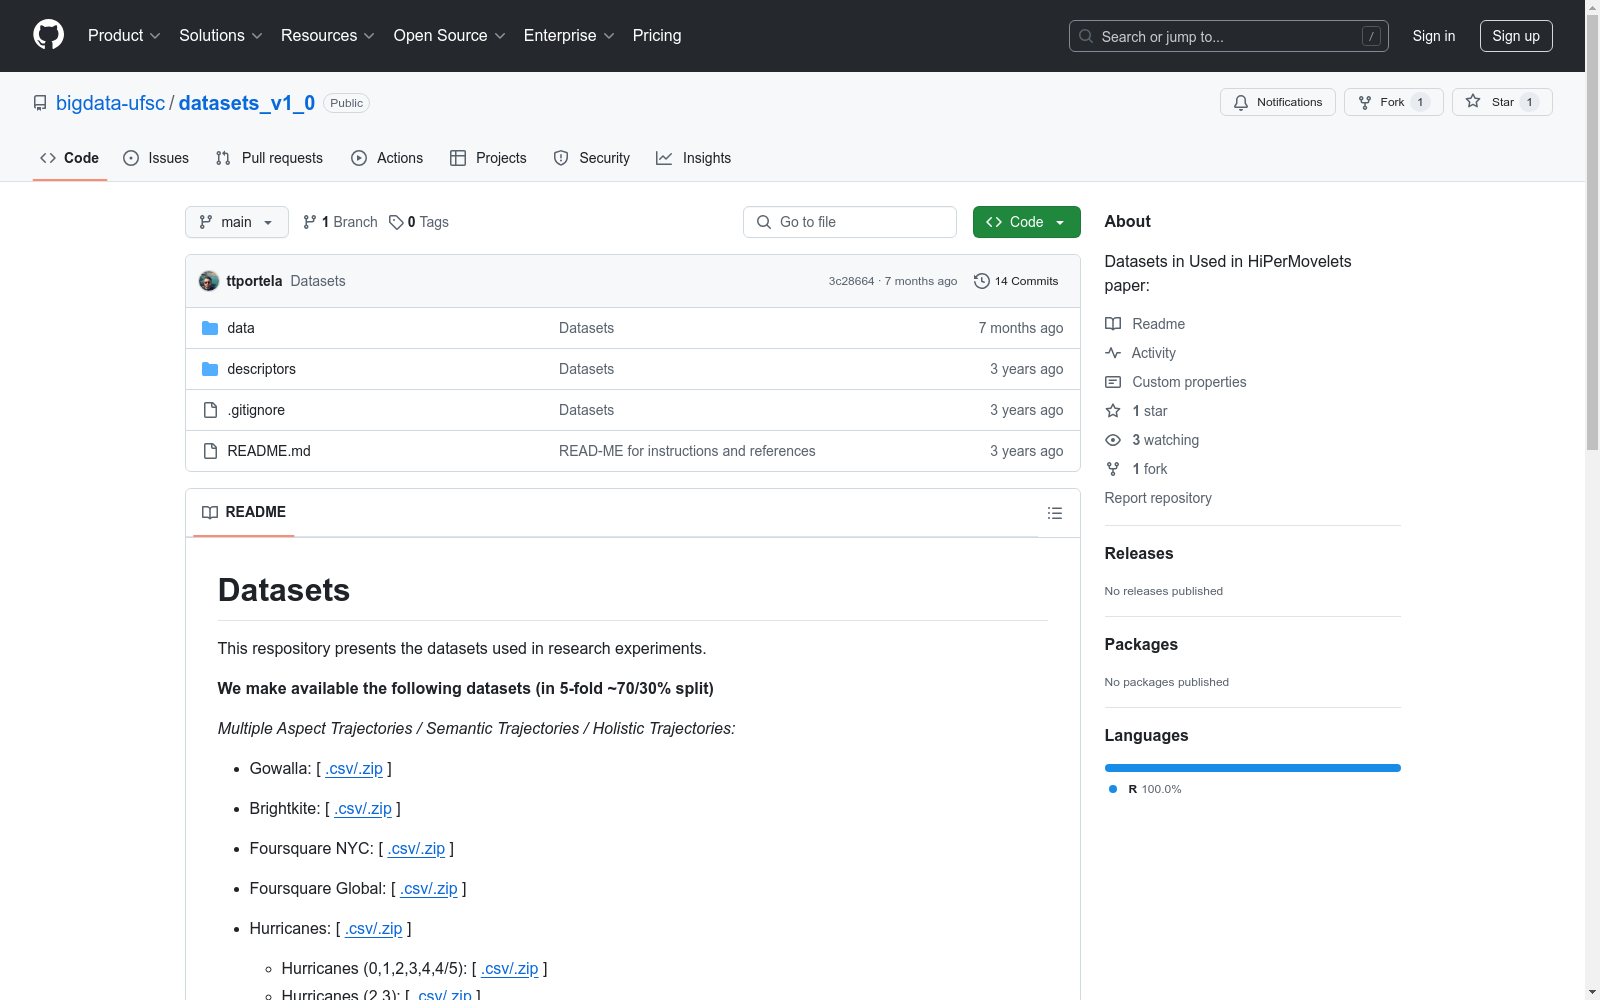Open the README outline icon

pos(1054,513)
